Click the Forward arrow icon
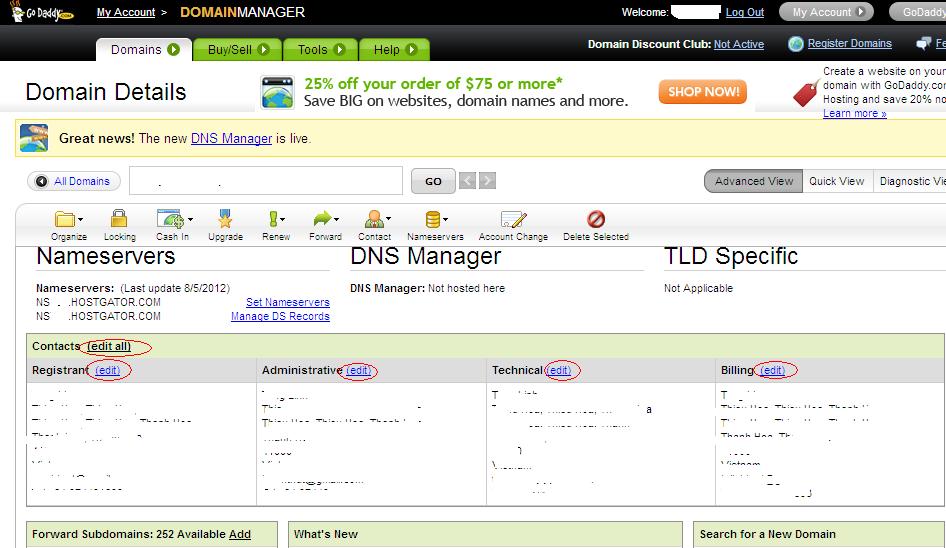Viewport: 946px width, 548px height. pyautogui.click(x=323, y=218)
